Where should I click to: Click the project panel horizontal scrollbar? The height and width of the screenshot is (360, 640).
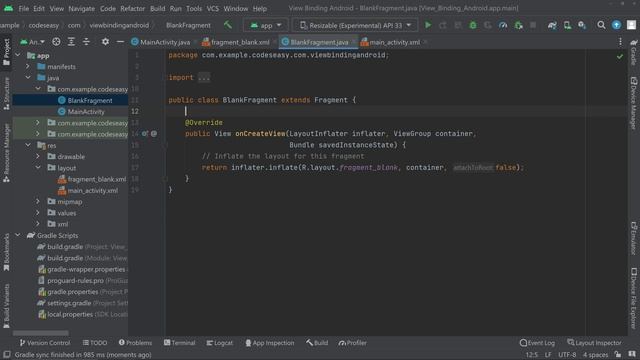coord(41,333)
